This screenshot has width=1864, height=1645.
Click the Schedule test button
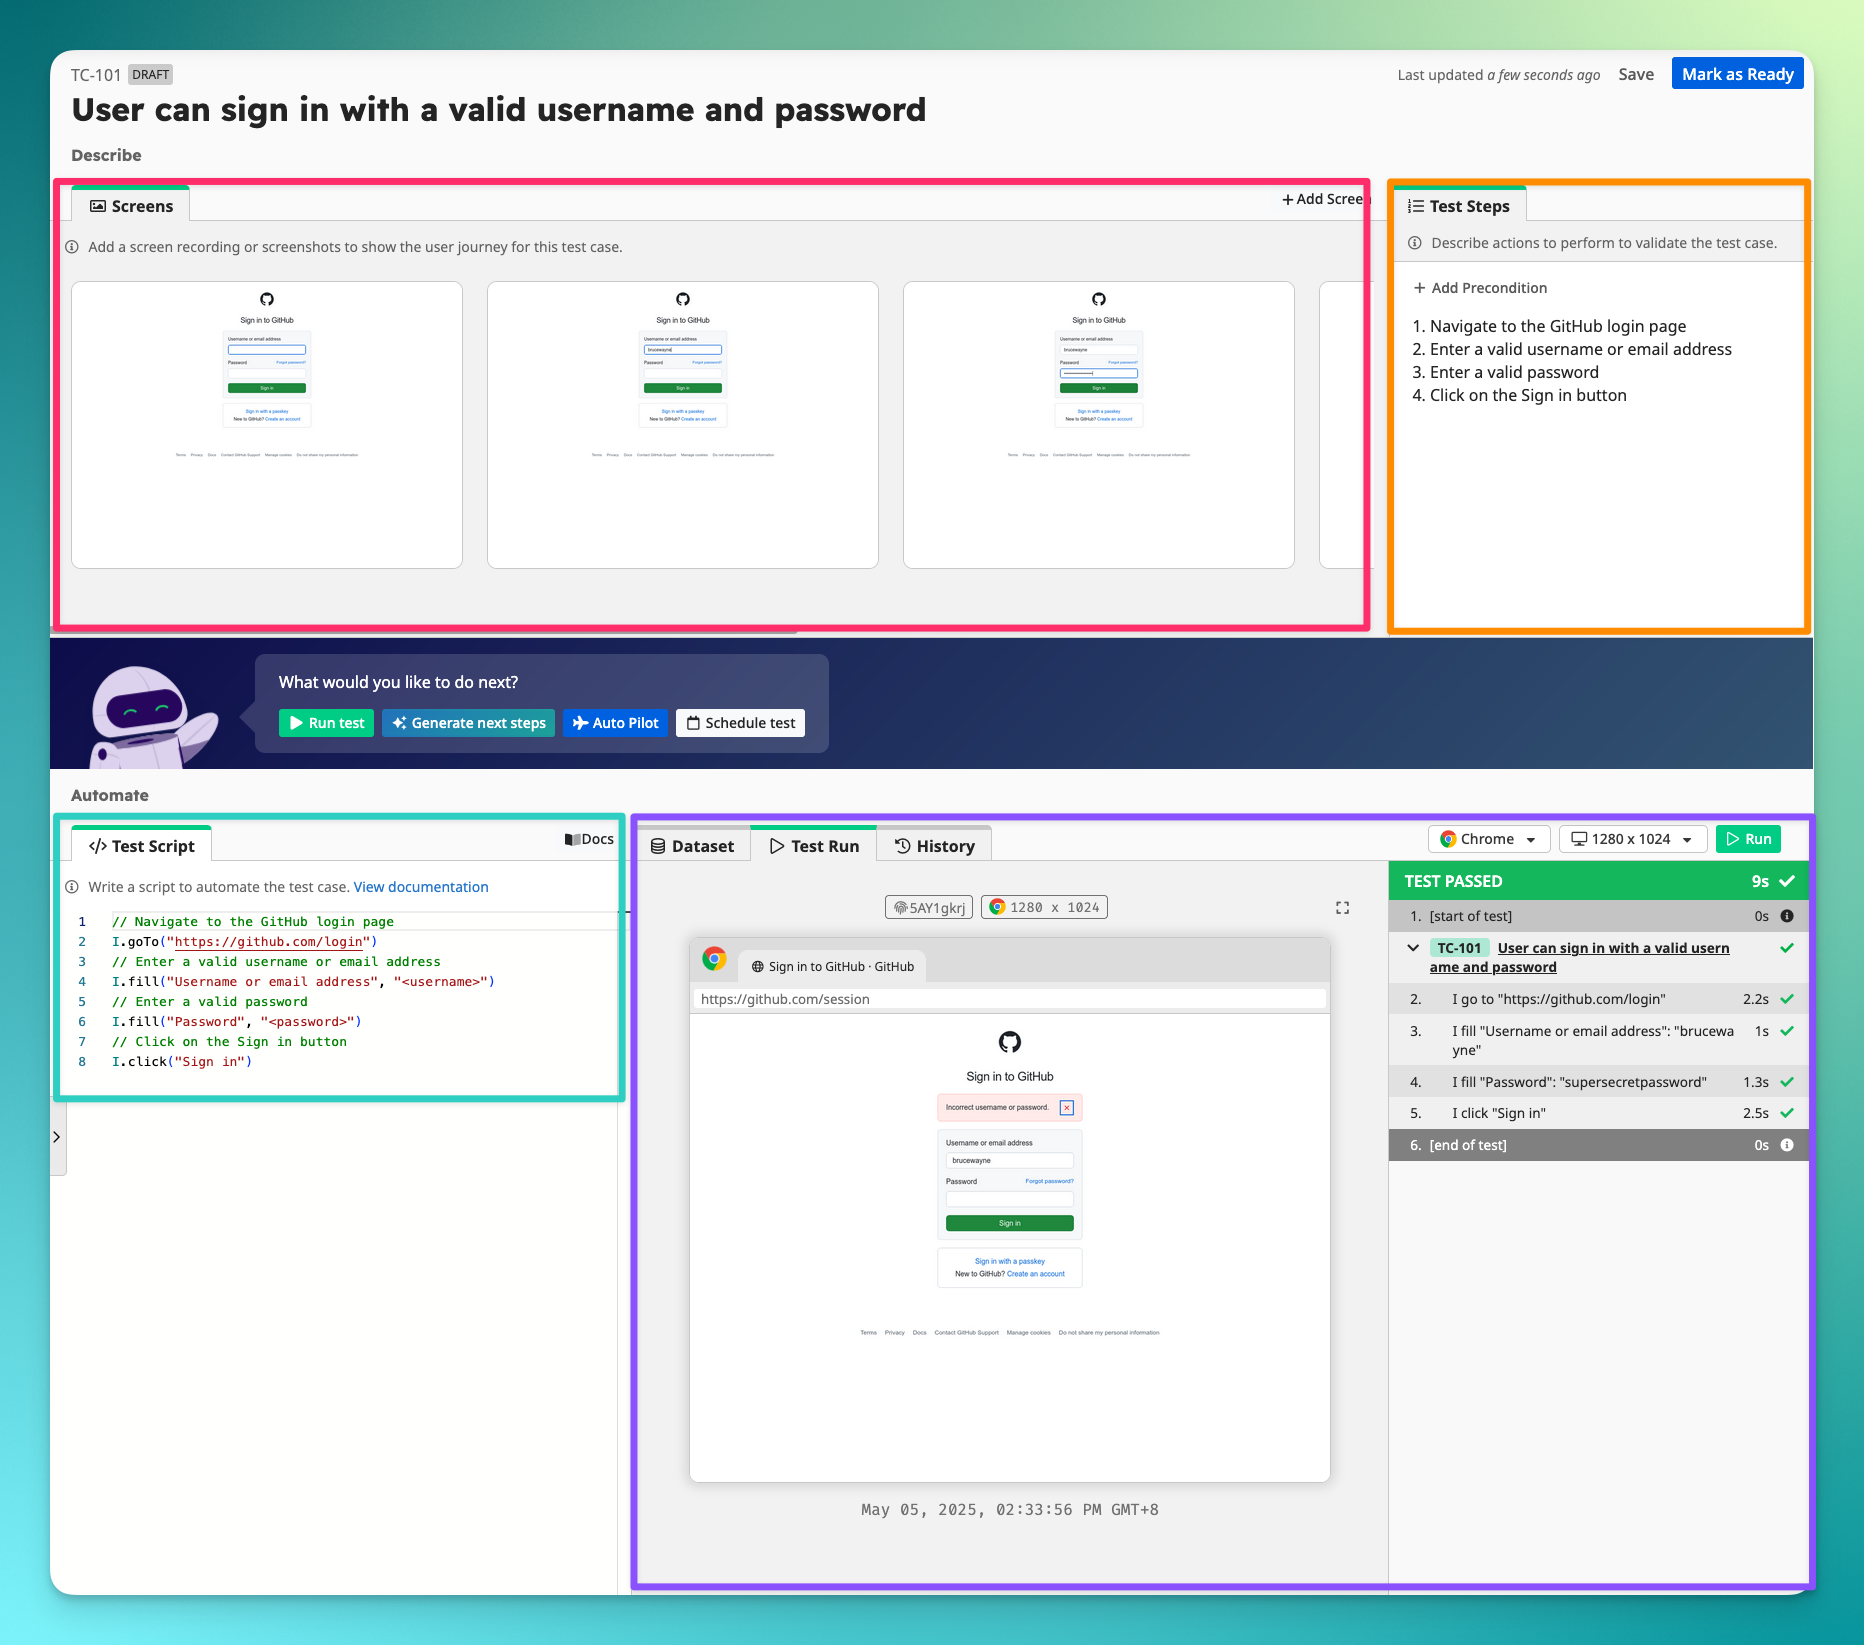pyautogui.click(x=740, y=723)
